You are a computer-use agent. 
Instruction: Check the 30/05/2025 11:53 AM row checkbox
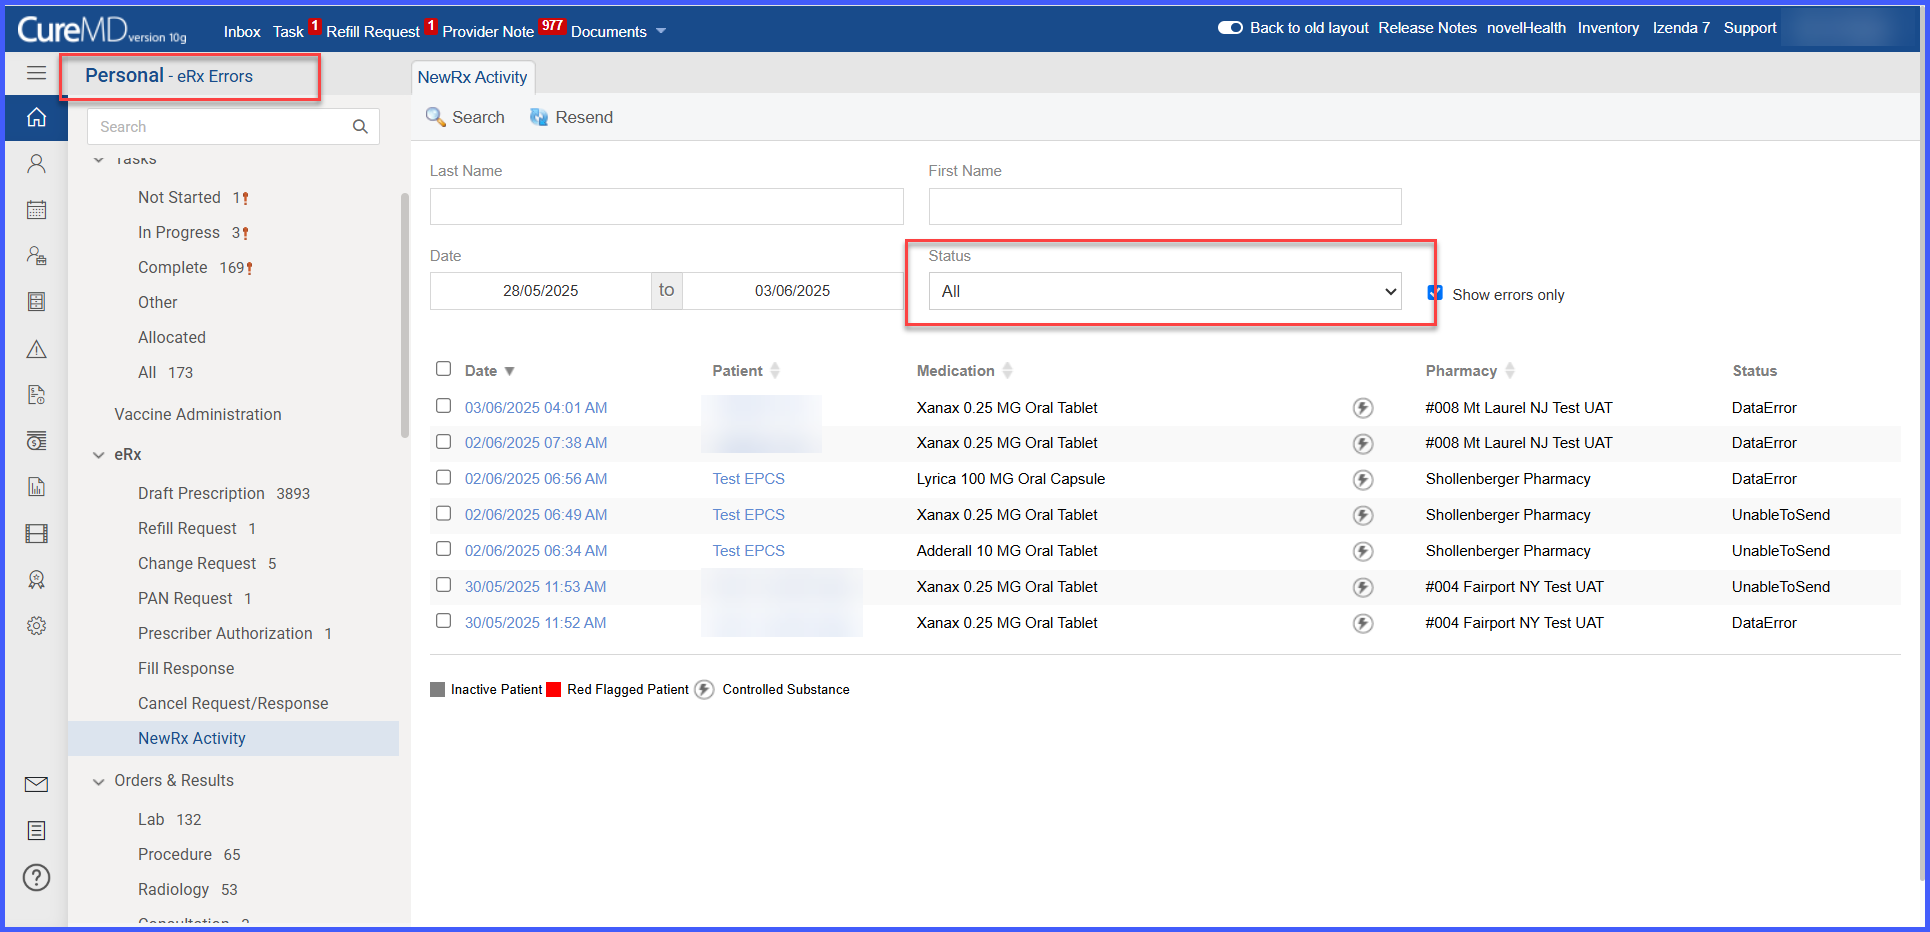(x=443, y=585)
